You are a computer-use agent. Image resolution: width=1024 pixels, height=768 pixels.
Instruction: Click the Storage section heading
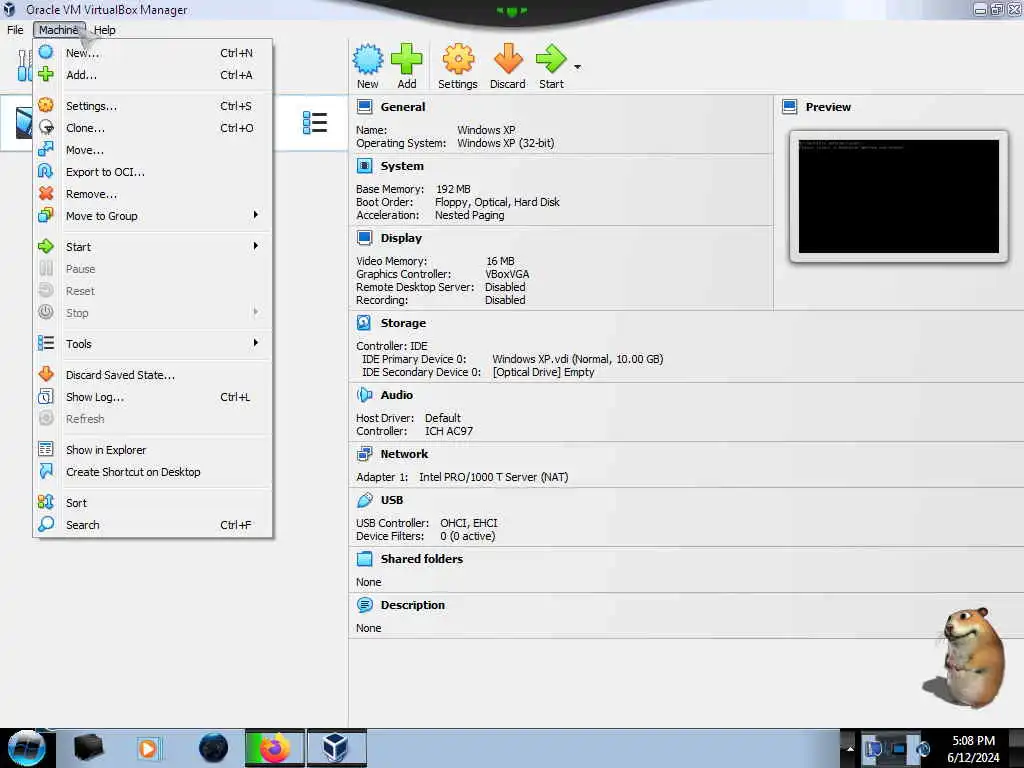(403, 323)
